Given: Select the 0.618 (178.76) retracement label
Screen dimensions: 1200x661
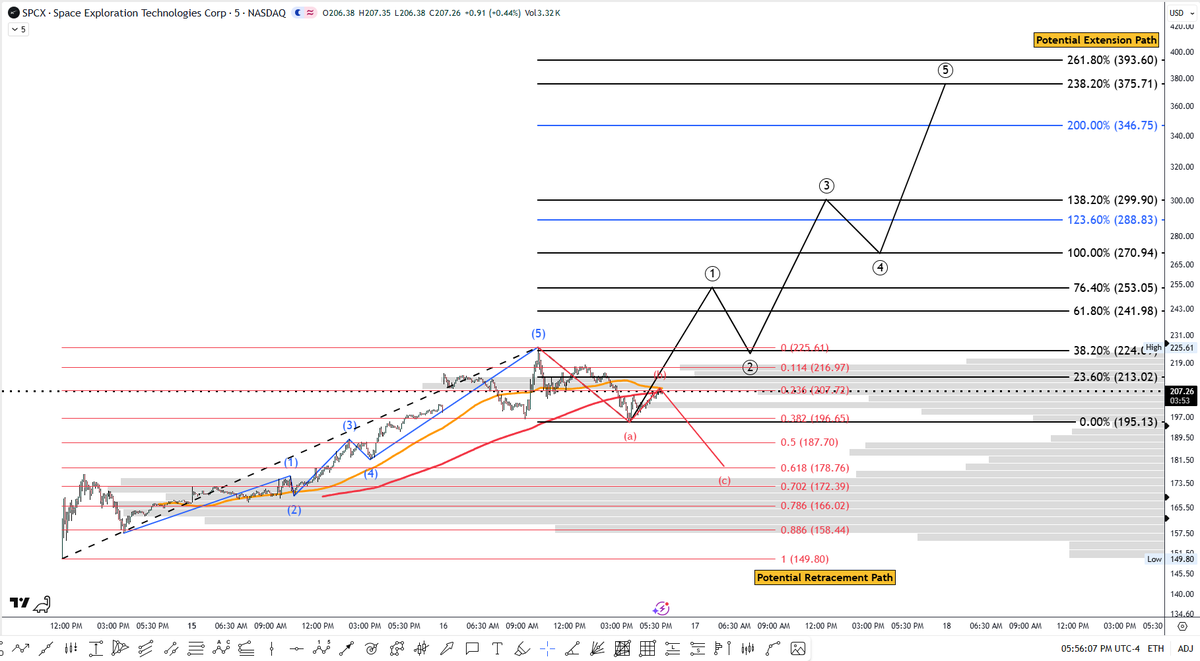Looking at the screenshot, I should tap(815, 467).
